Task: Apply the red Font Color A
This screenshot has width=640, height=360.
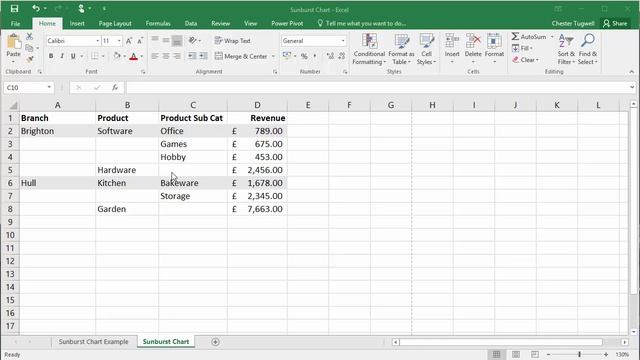Action: pos(133,56)
